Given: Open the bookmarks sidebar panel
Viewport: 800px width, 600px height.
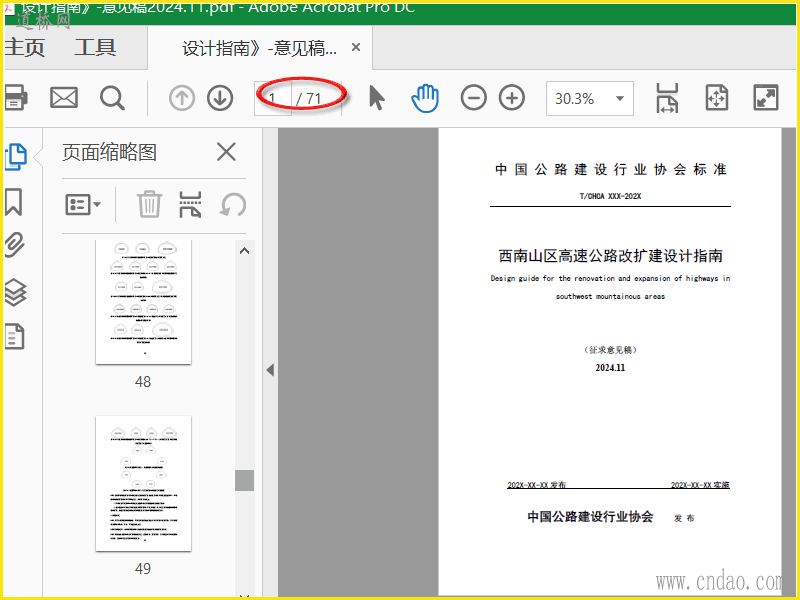Looking at the screenshot, I should (14, 202).
